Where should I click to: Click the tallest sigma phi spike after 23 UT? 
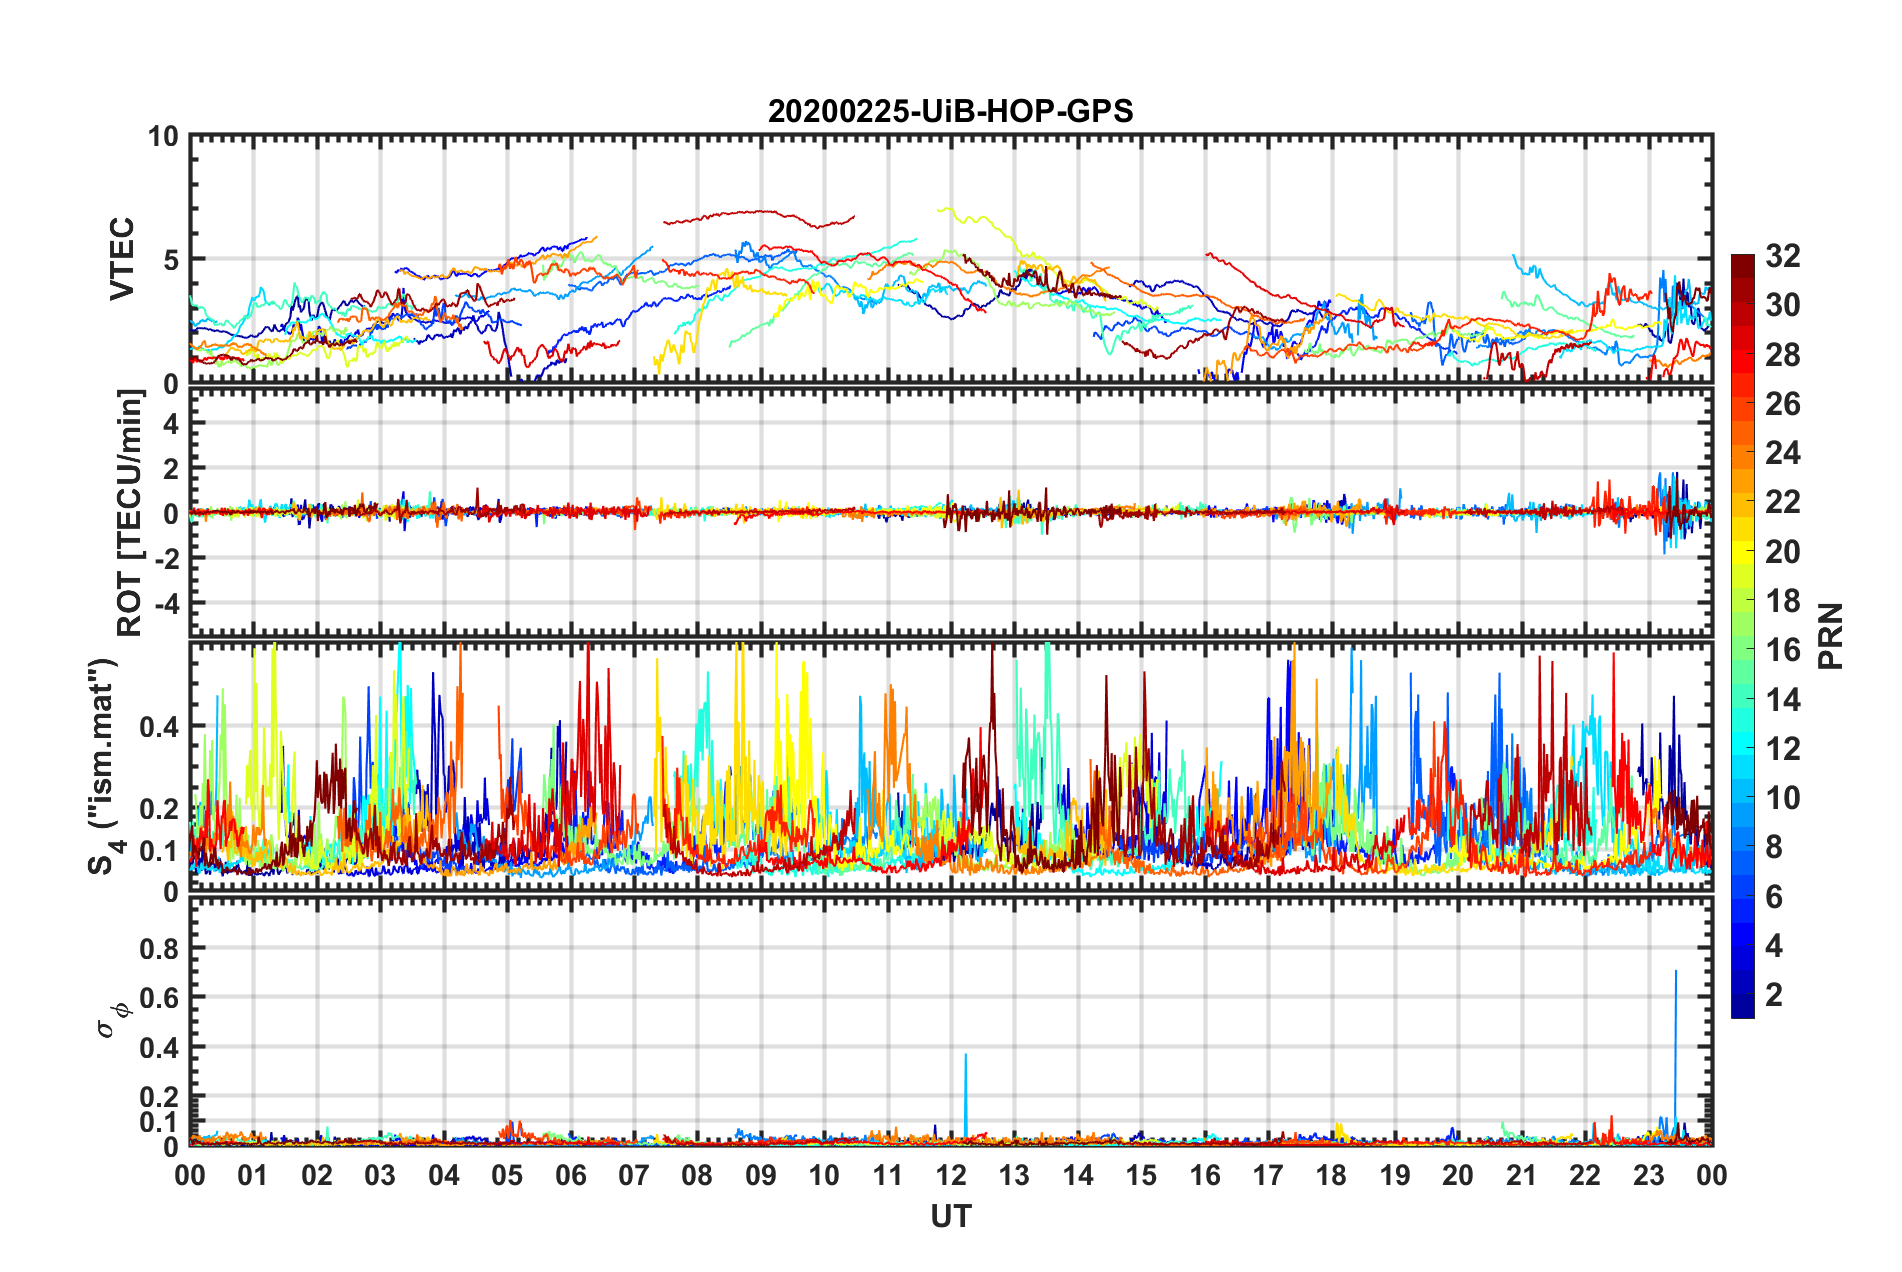[x=1676, y=972]
